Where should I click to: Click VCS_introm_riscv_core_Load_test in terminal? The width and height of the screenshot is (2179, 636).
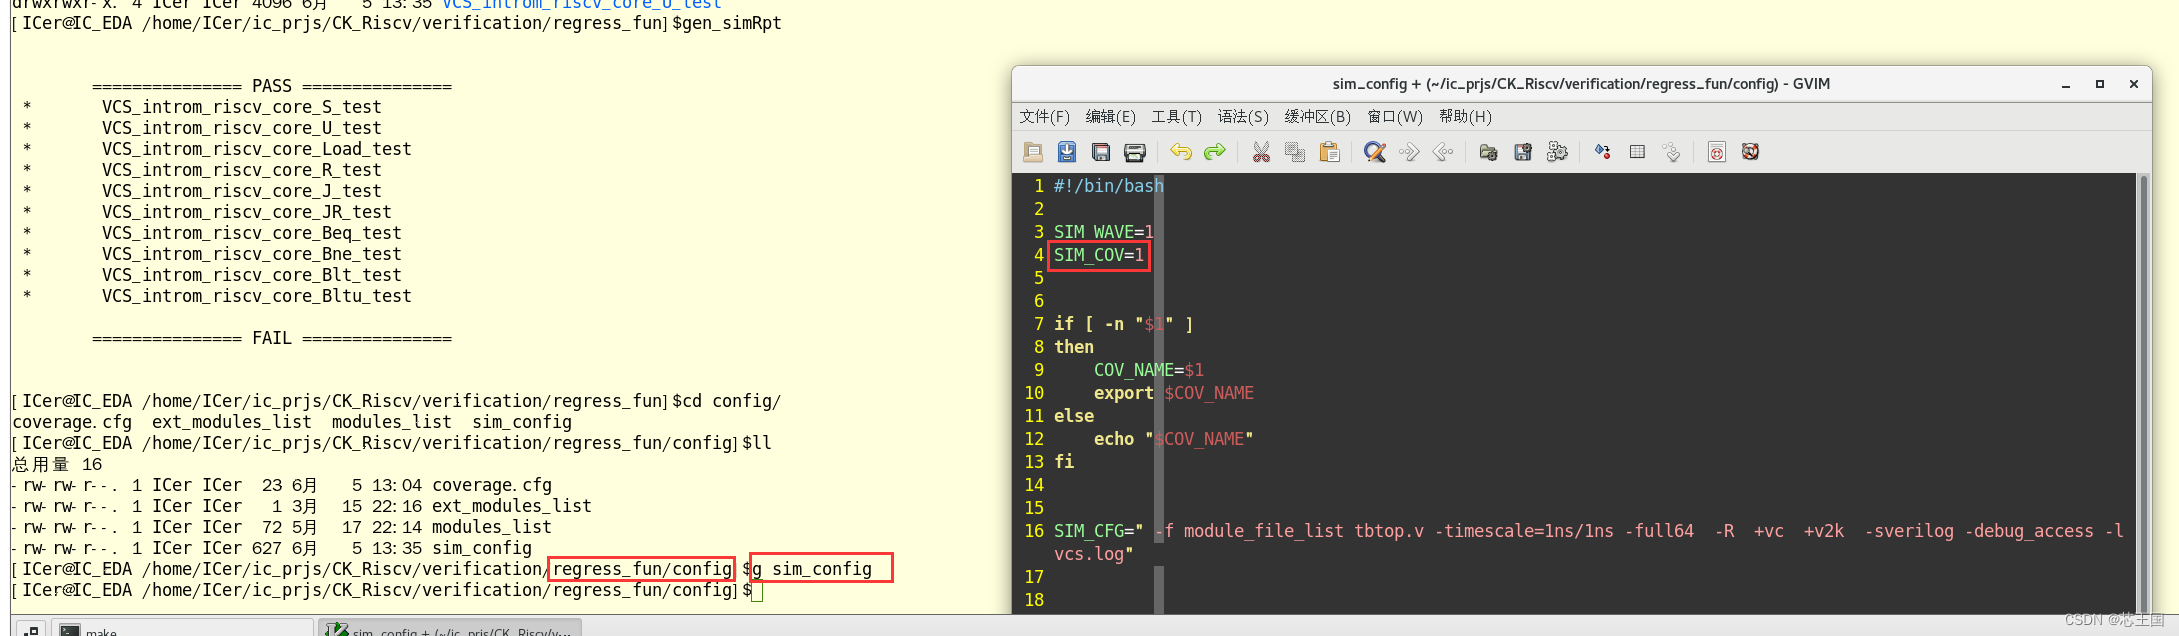click(x=256, y=149)
